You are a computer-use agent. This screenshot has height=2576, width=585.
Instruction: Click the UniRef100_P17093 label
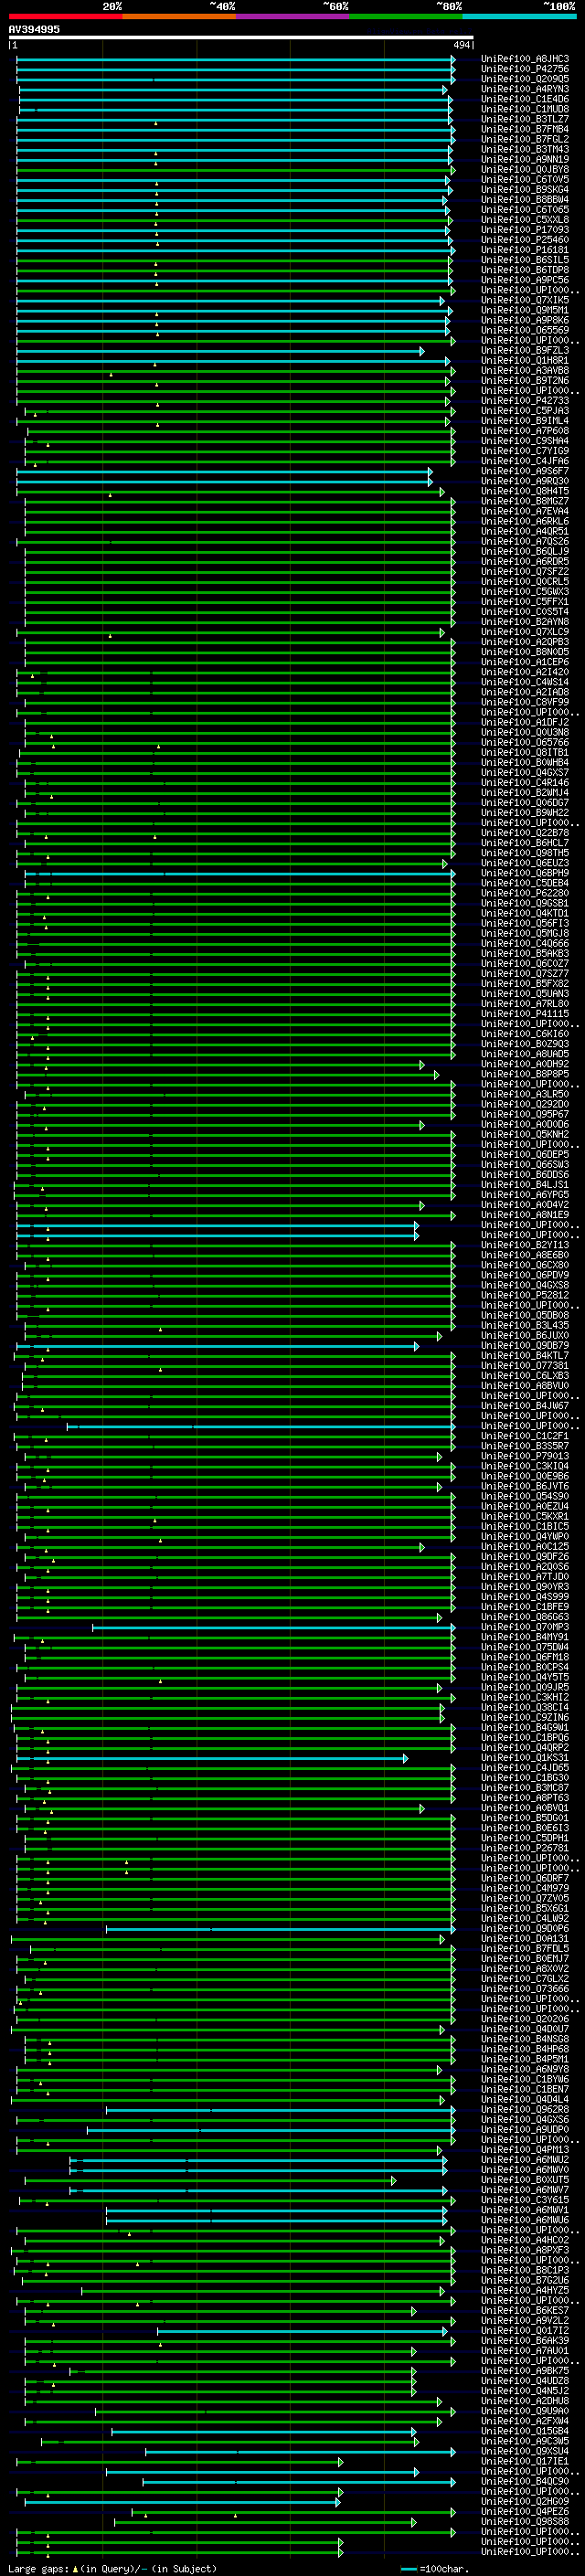pos(525,230)
